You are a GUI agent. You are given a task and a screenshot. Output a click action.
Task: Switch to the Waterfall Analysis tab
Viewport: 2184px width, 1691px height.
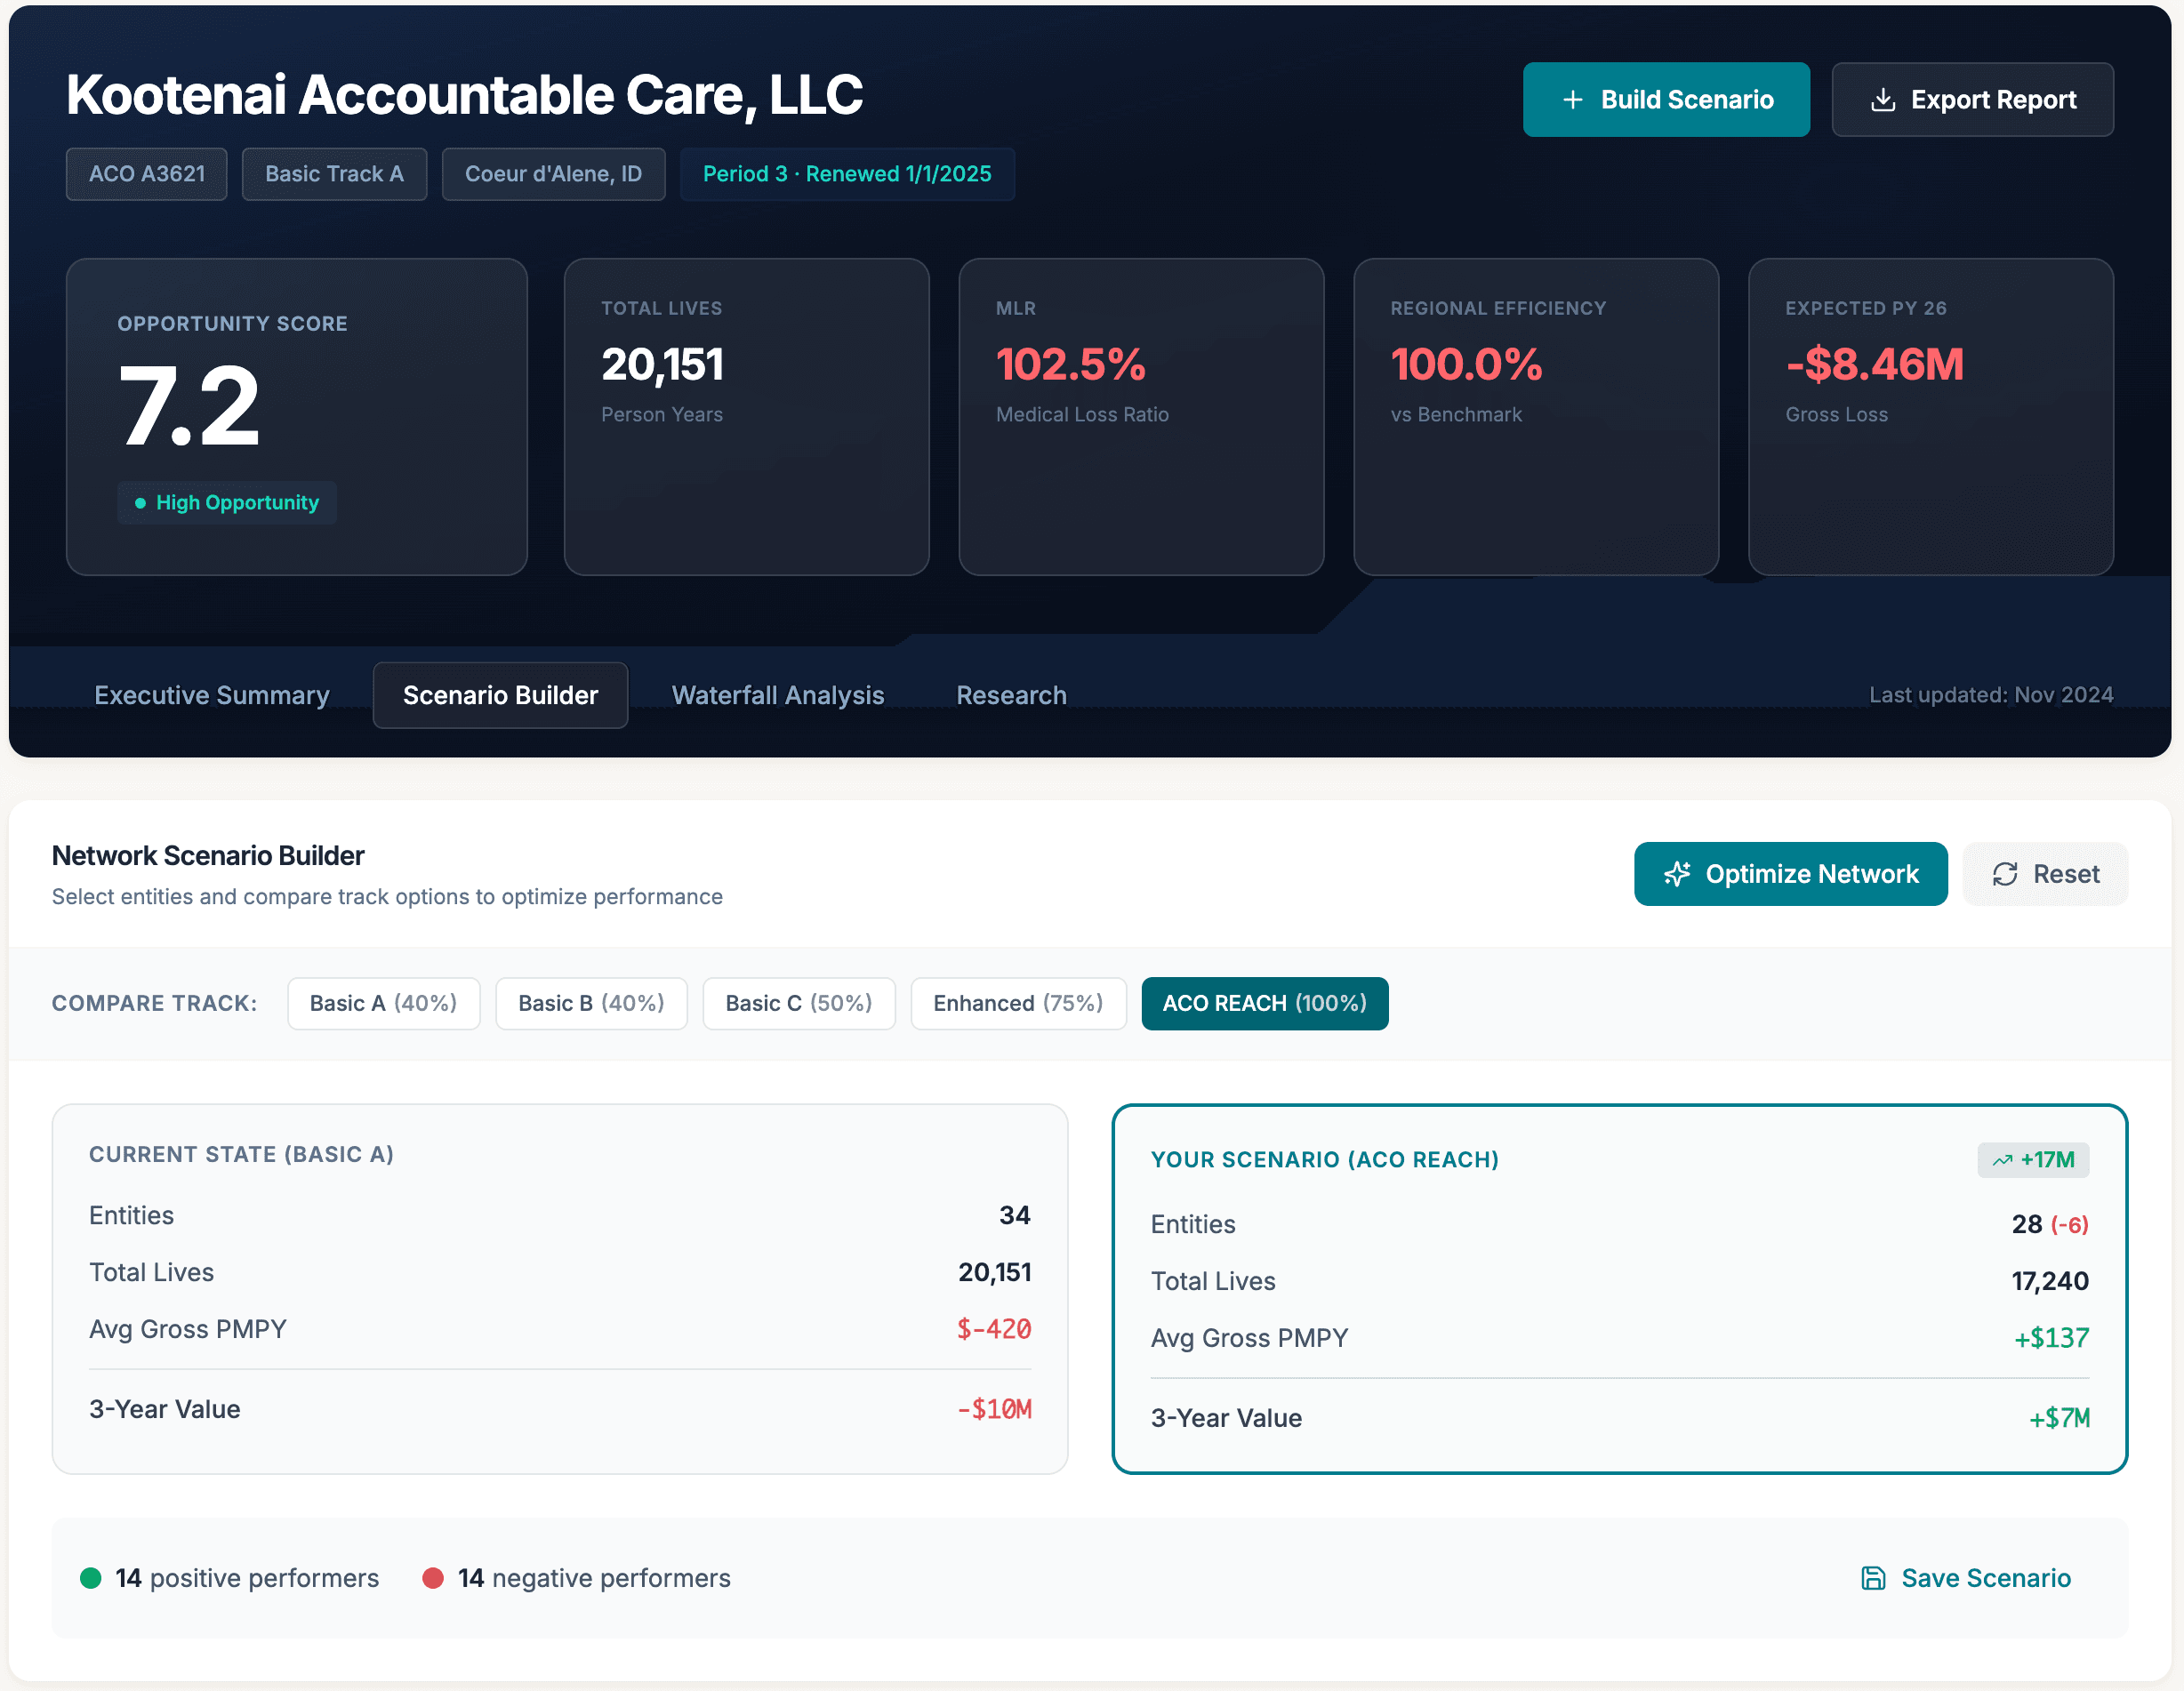pyautogui.click(x=778, y=695)
